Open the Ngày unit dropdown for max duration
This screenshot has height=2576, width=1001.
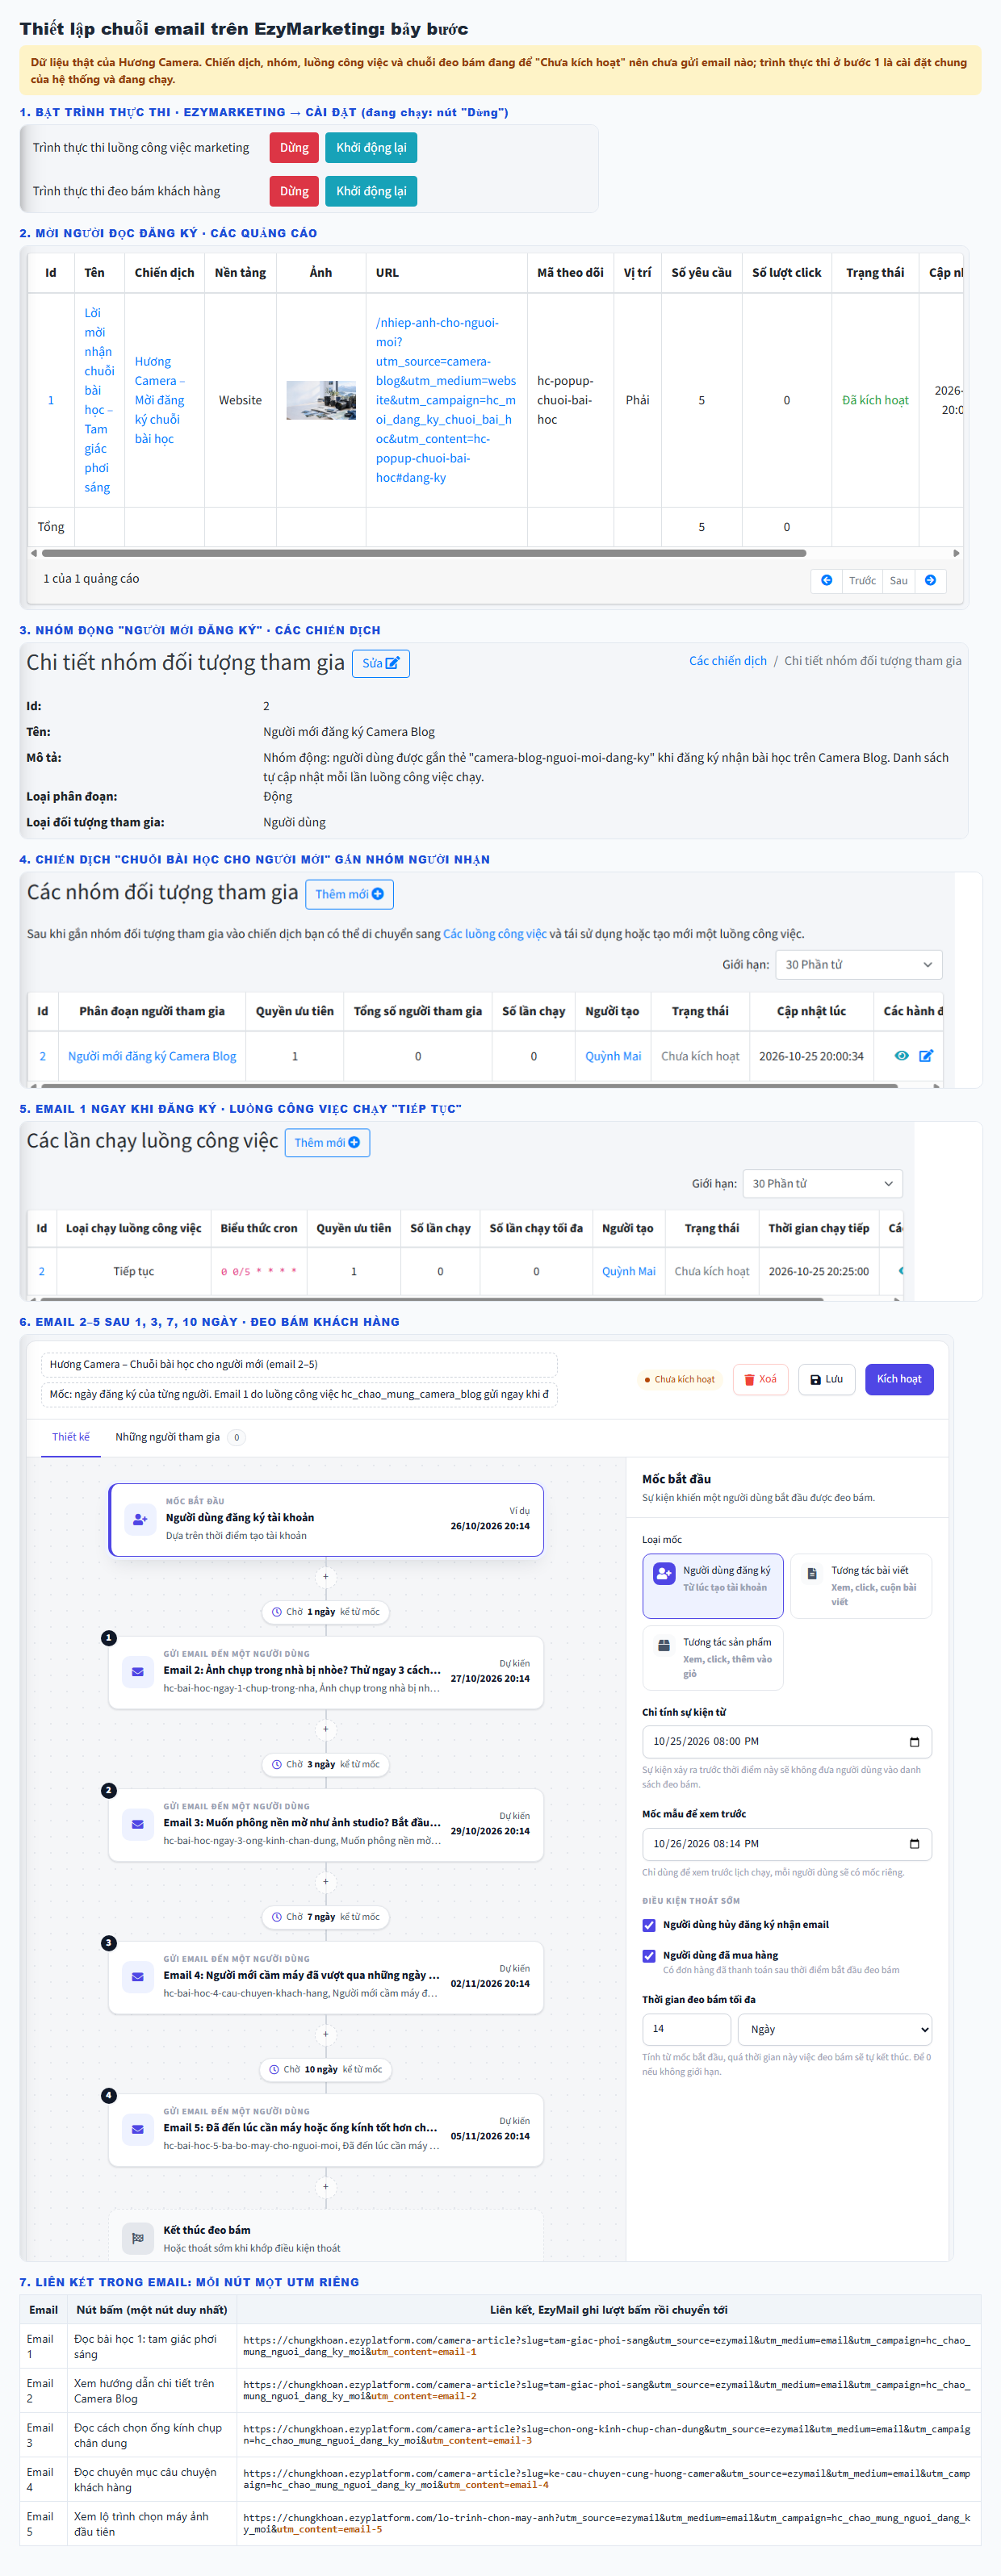pyautogui.click(x=835, y=2029)
